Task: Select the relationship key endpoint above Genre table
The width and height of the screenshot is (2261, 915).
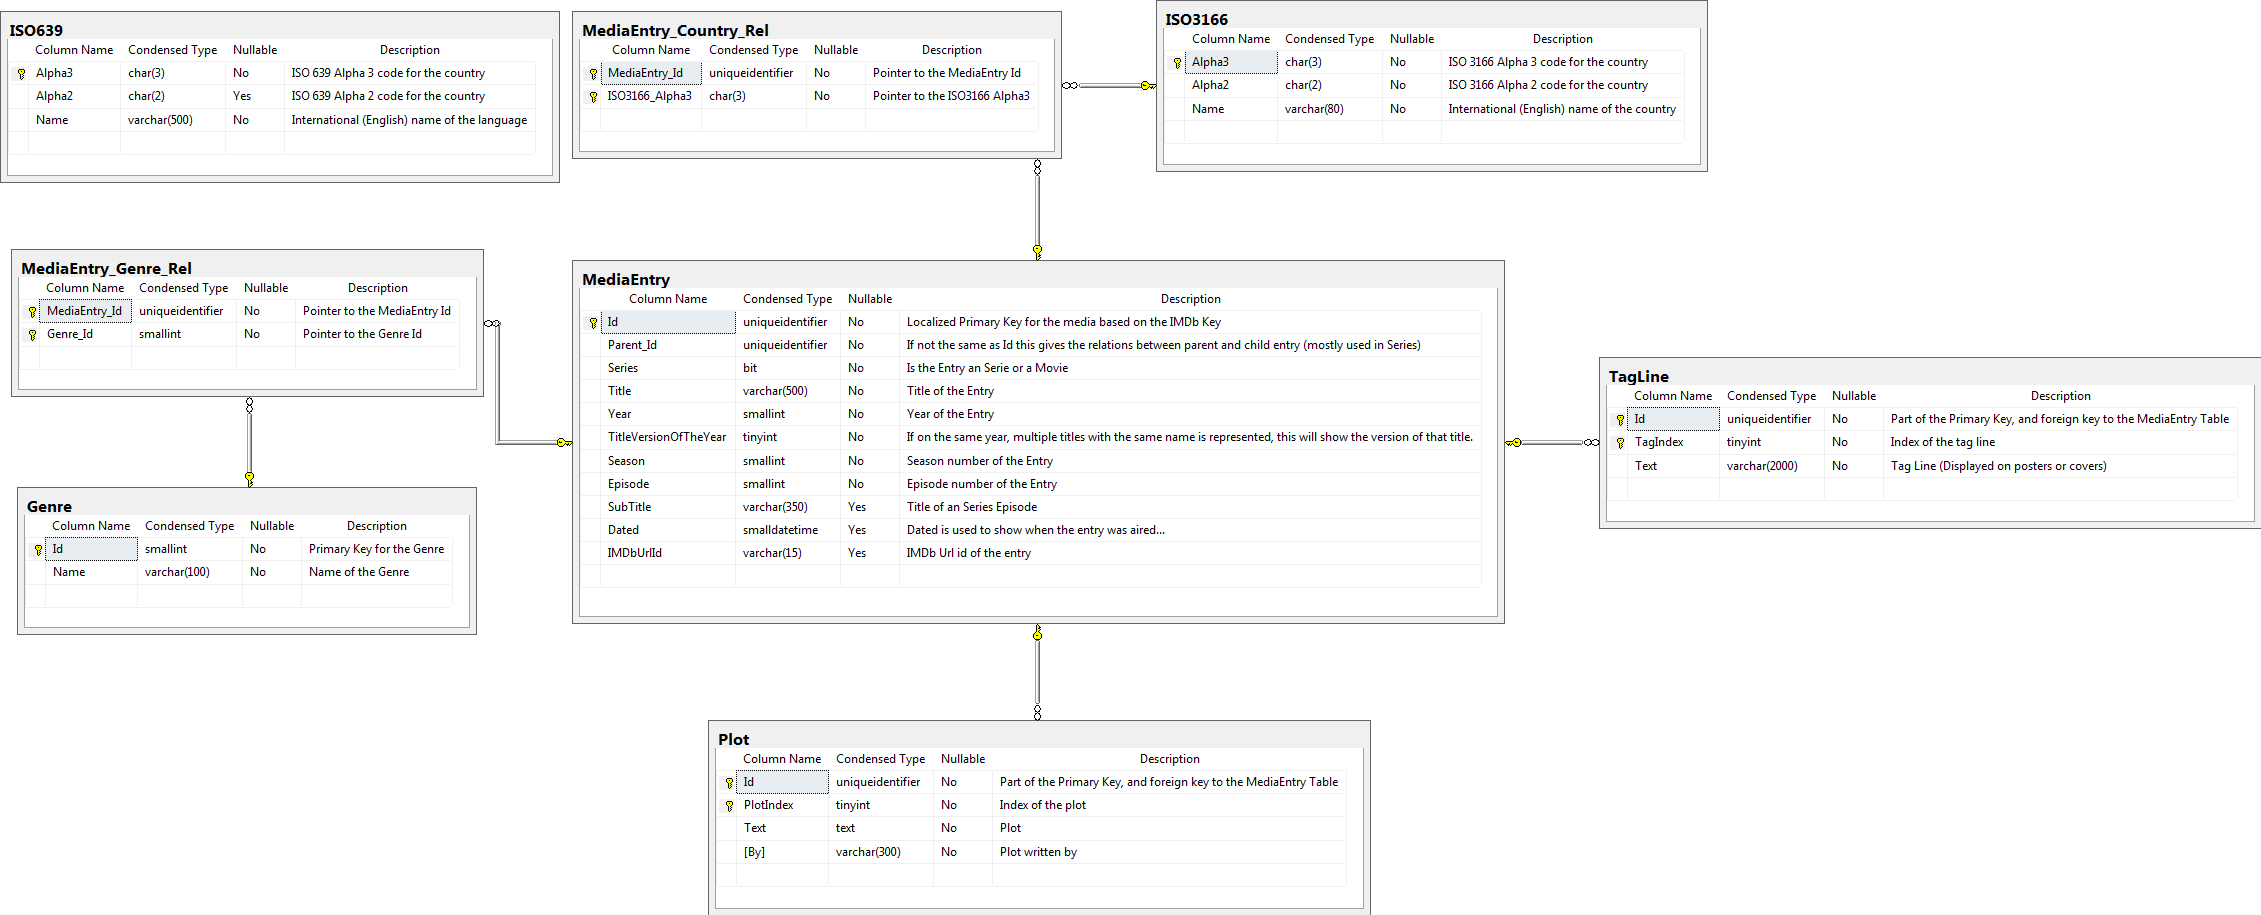Action: 249,479
